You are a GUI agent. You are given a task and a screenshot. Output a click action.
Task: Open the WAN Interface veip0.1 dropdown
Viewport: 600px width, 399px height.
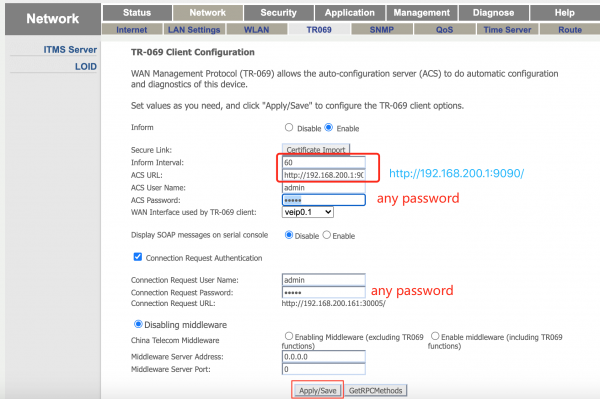point(308,212)
